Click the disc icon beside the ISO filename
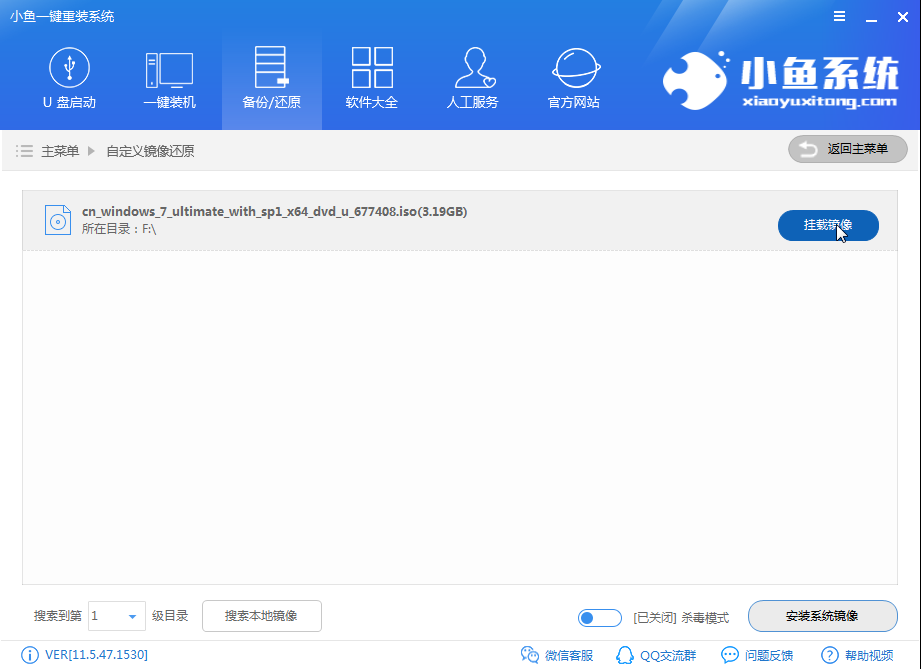 pos(57,219)
